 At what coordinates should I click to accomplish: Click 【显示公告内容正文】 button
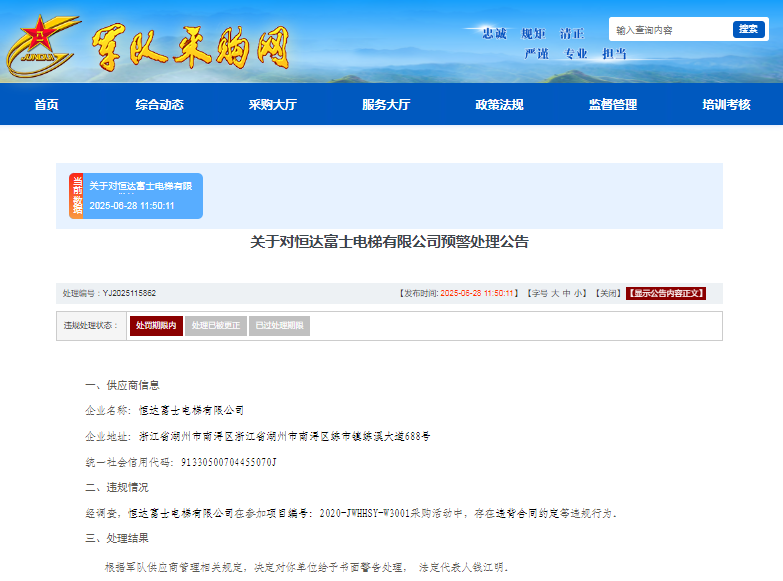click(666, 293)
